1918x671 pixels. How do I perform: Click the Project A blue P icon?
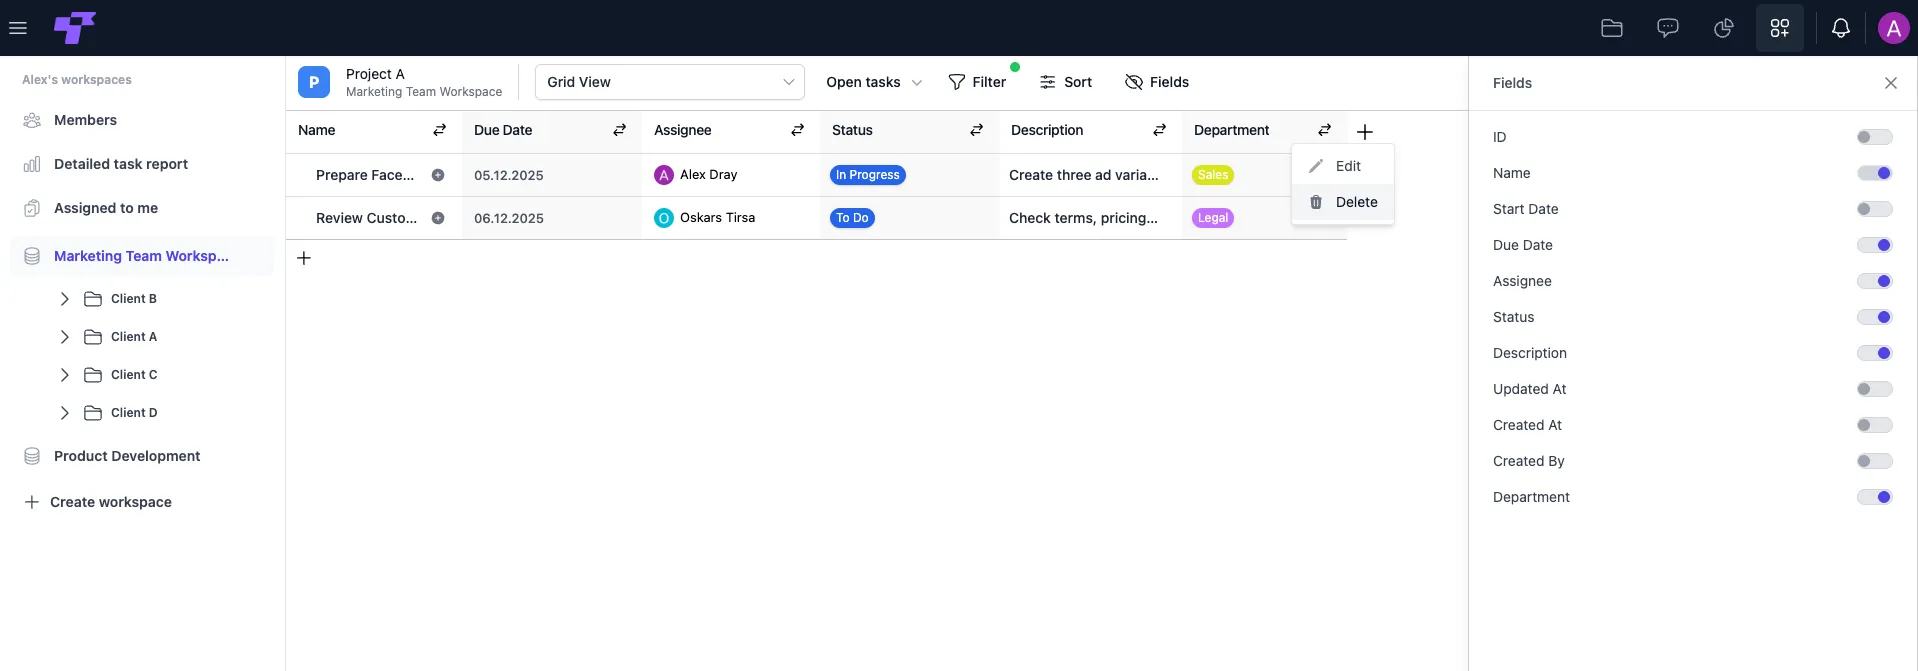314,82
